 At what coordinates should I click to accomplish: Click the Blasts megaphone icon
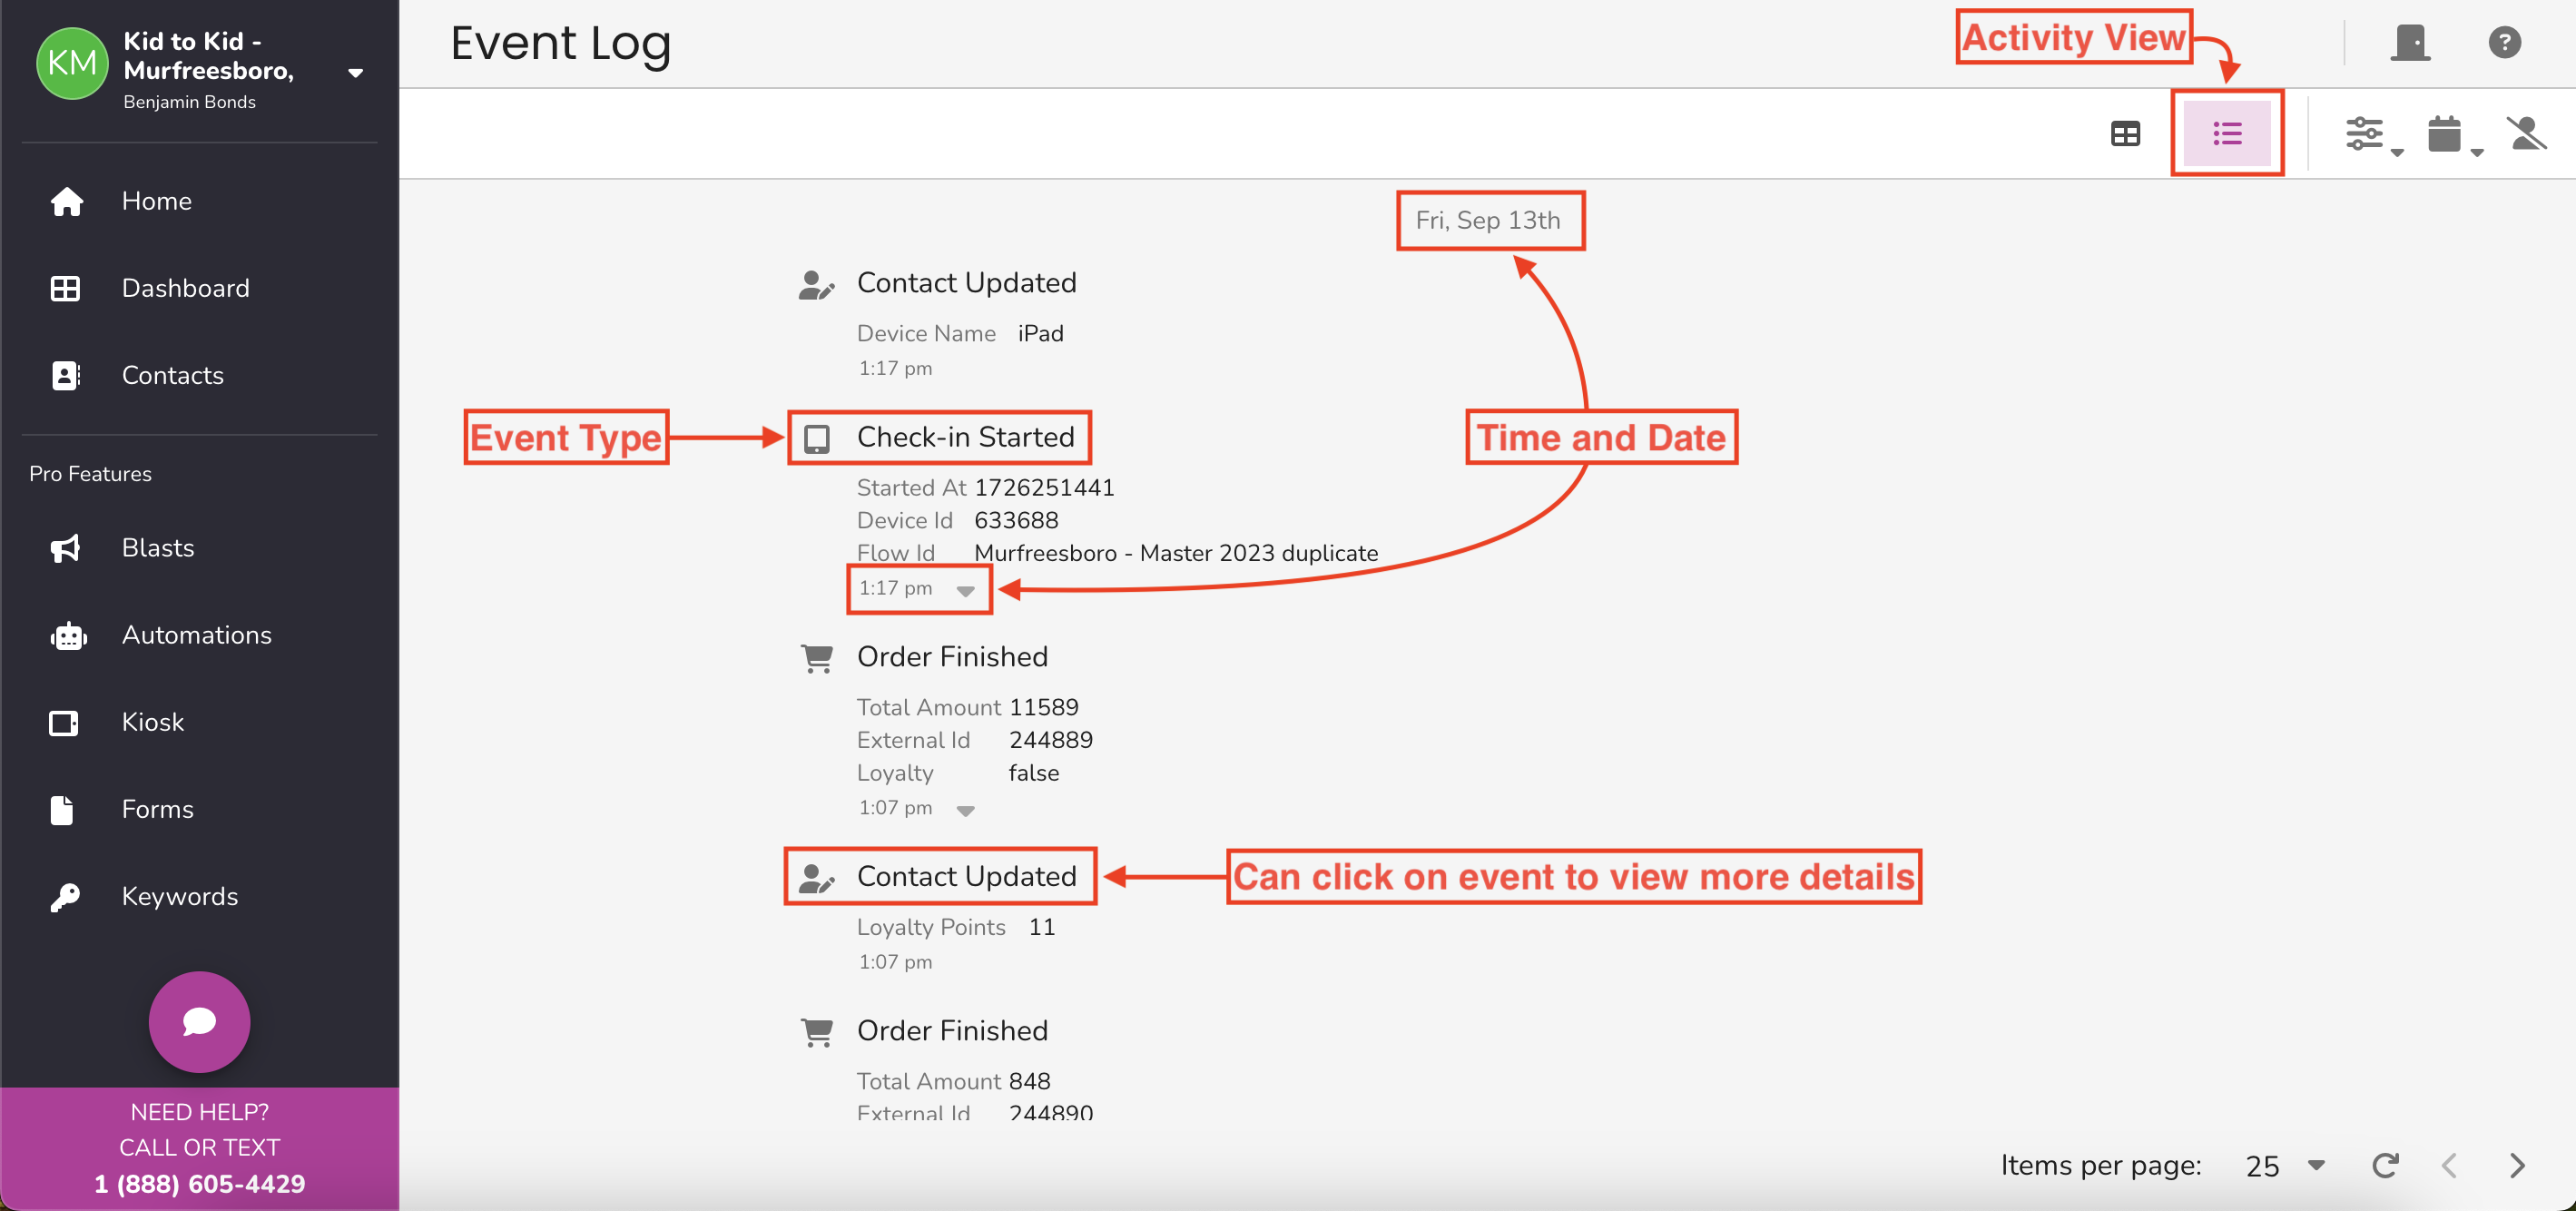coord(66,548)
